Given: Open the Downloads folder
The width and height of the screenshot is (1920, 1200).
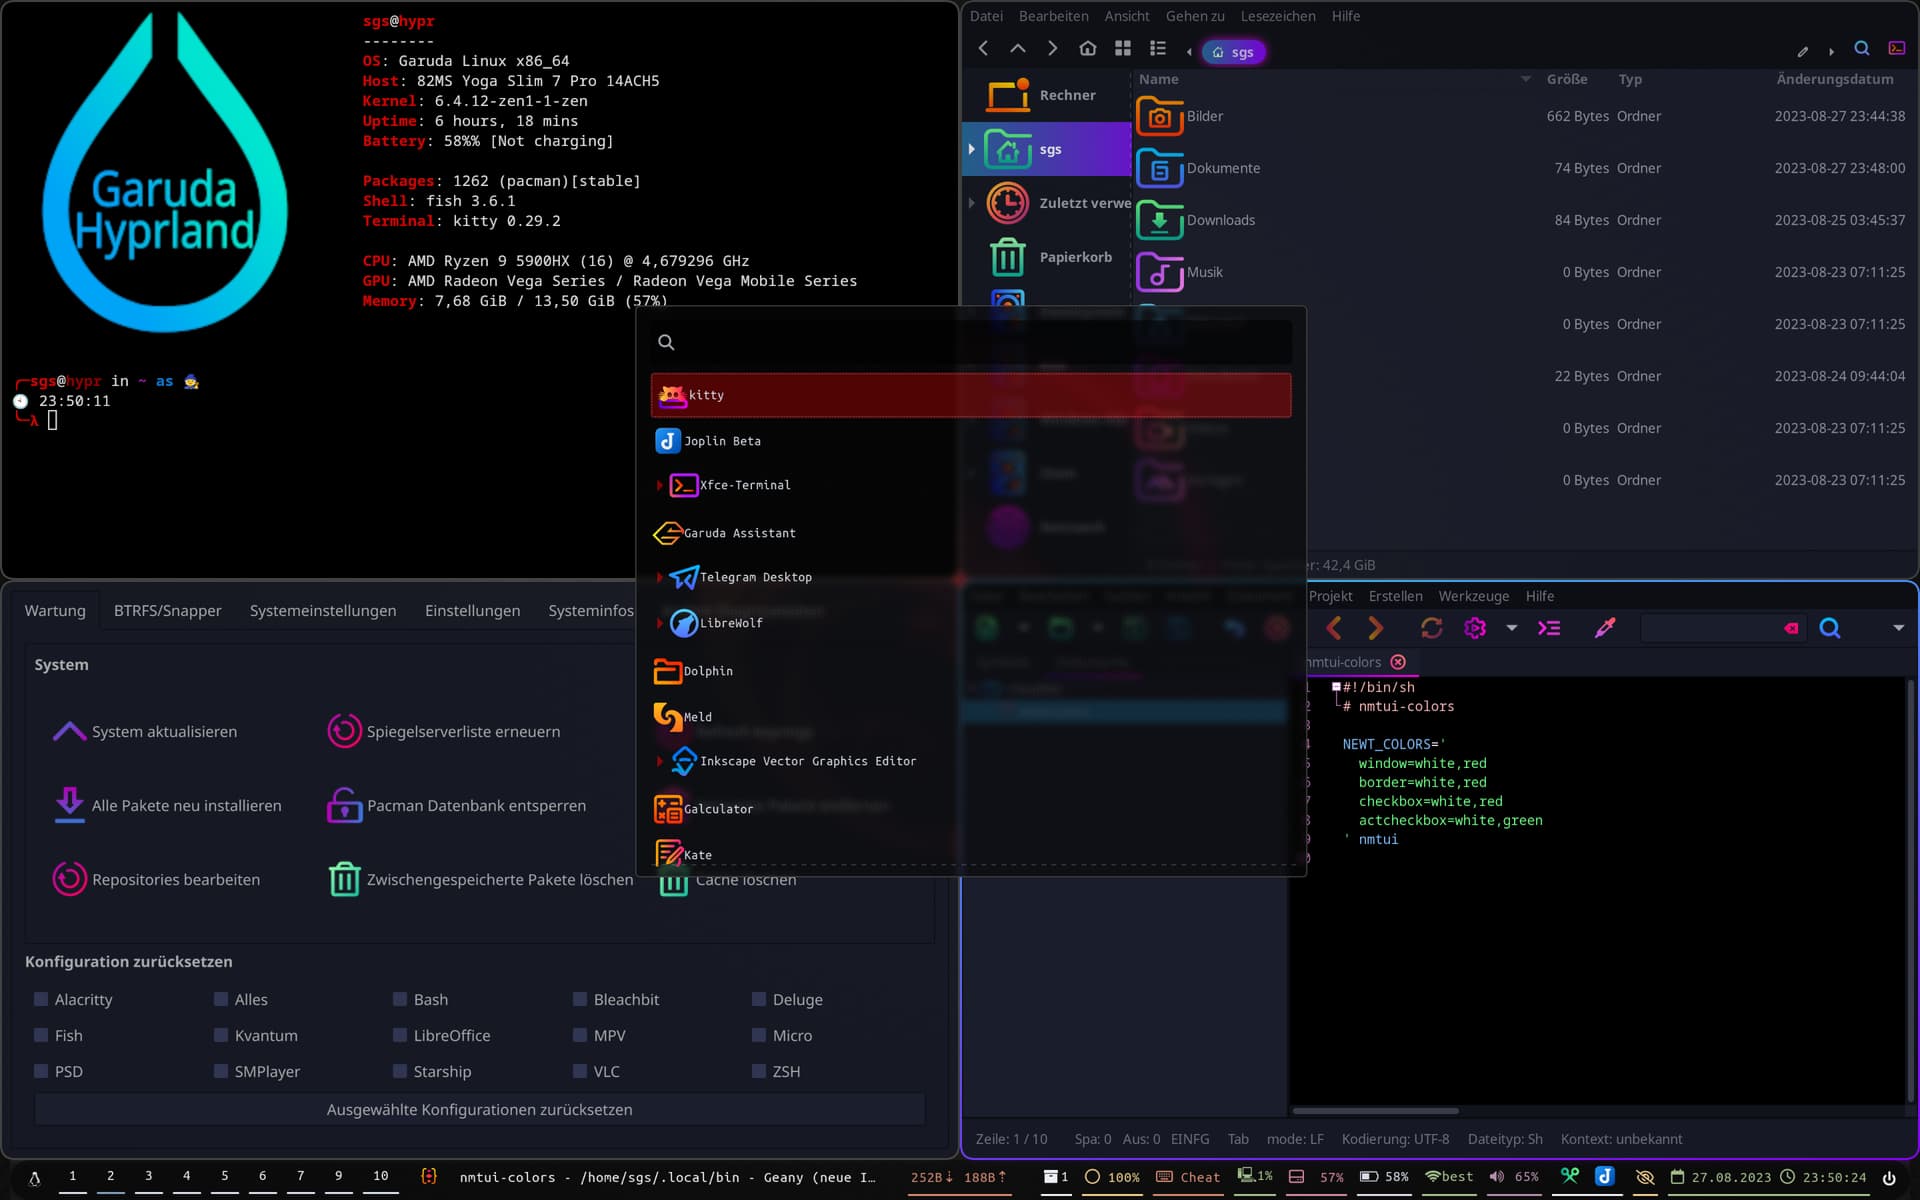Looking at the screenshot, I should 1196,220.
